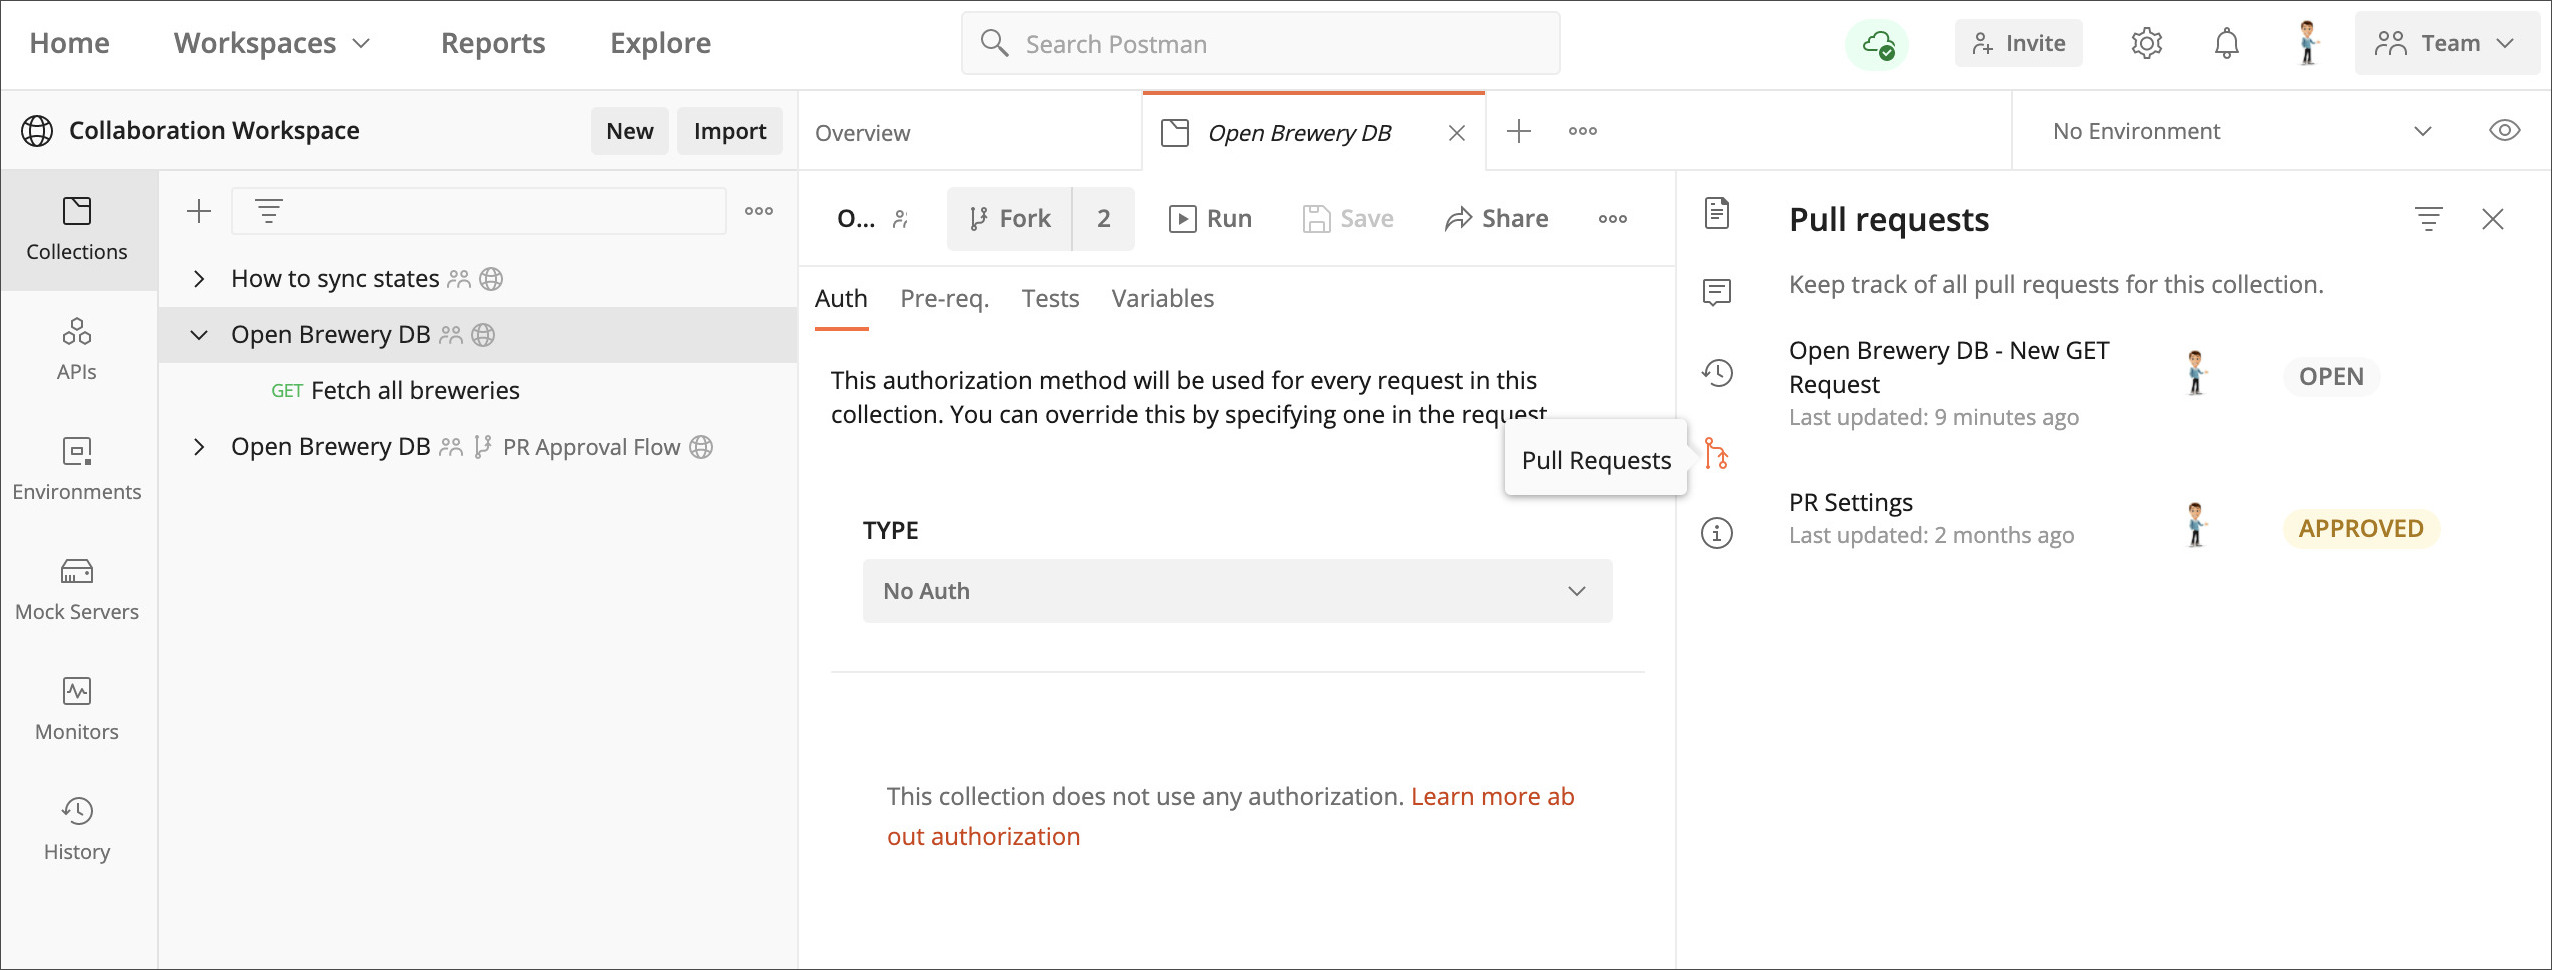Collapse the Open Brewery DB collection

pos(199,335)
